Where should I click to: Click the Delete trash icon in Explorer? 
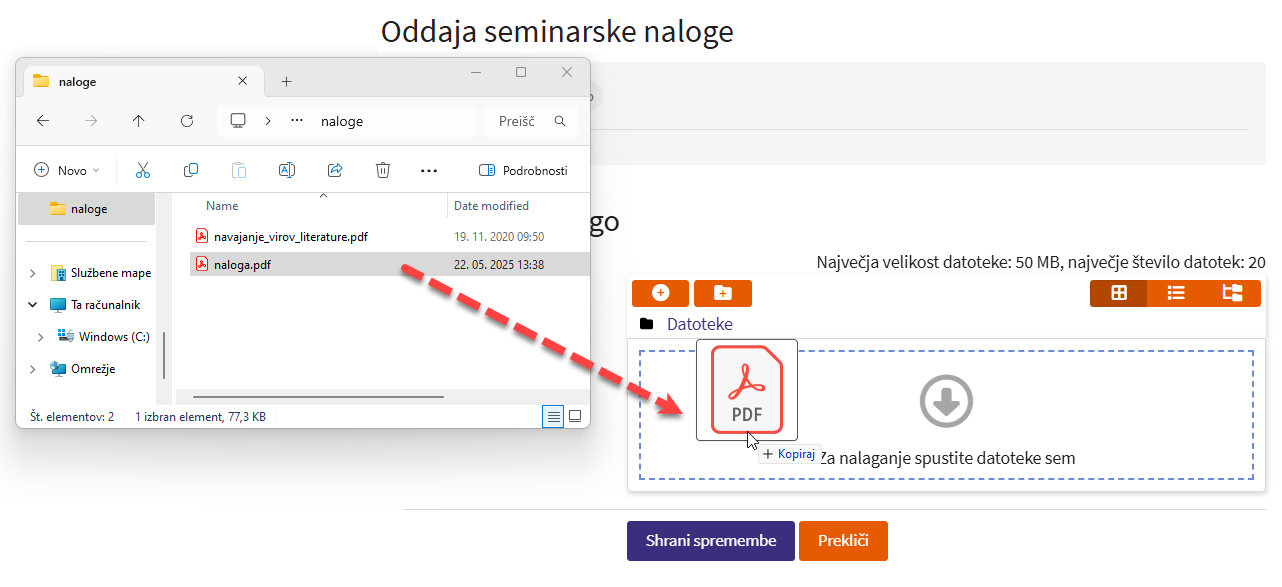[383, 171]
